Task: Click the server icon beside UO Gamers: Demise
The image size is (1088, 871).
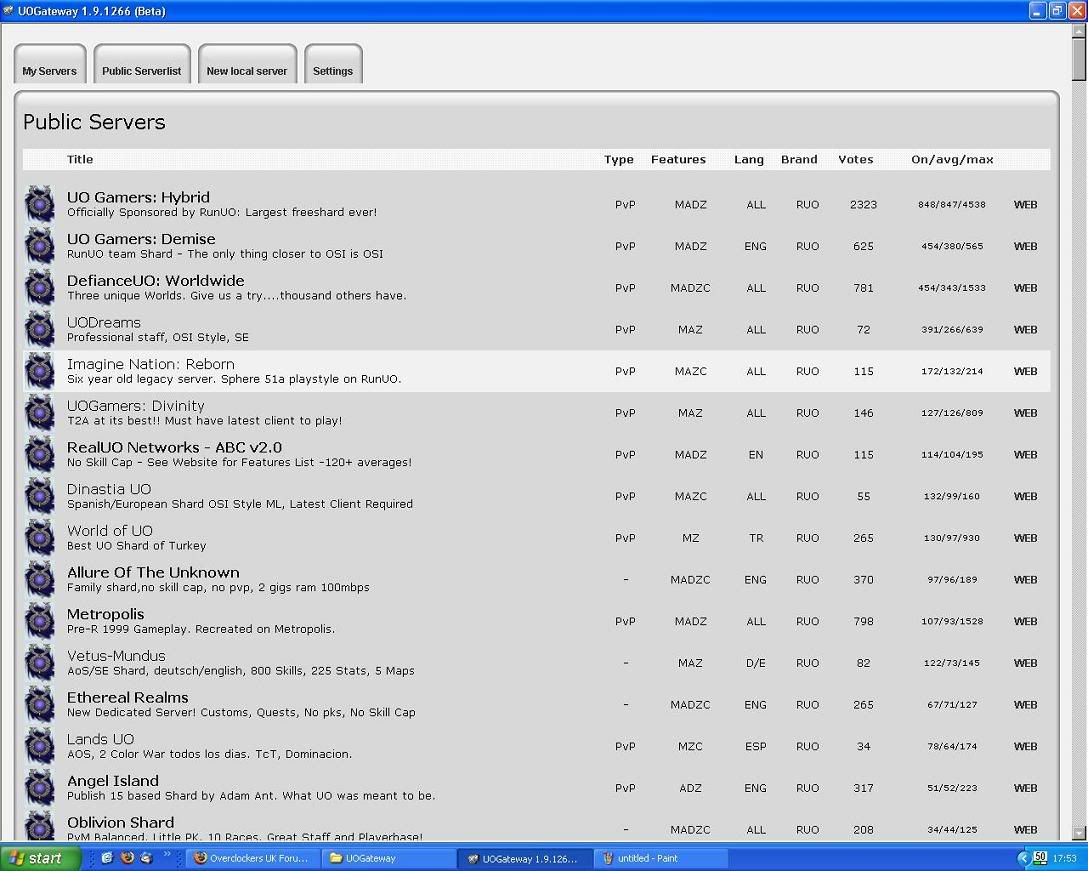Action: [40, 246]
